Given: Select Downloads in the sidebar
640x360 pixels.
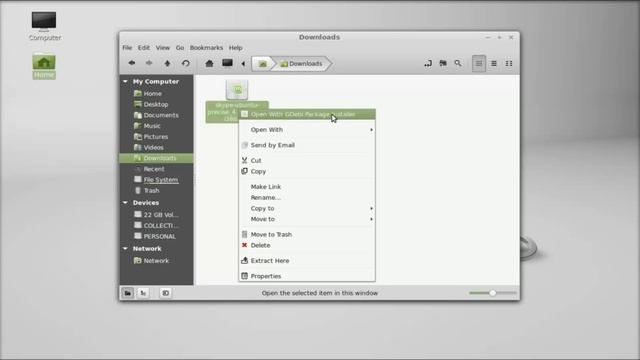Looking at the screenshot, I should [156, 158].
